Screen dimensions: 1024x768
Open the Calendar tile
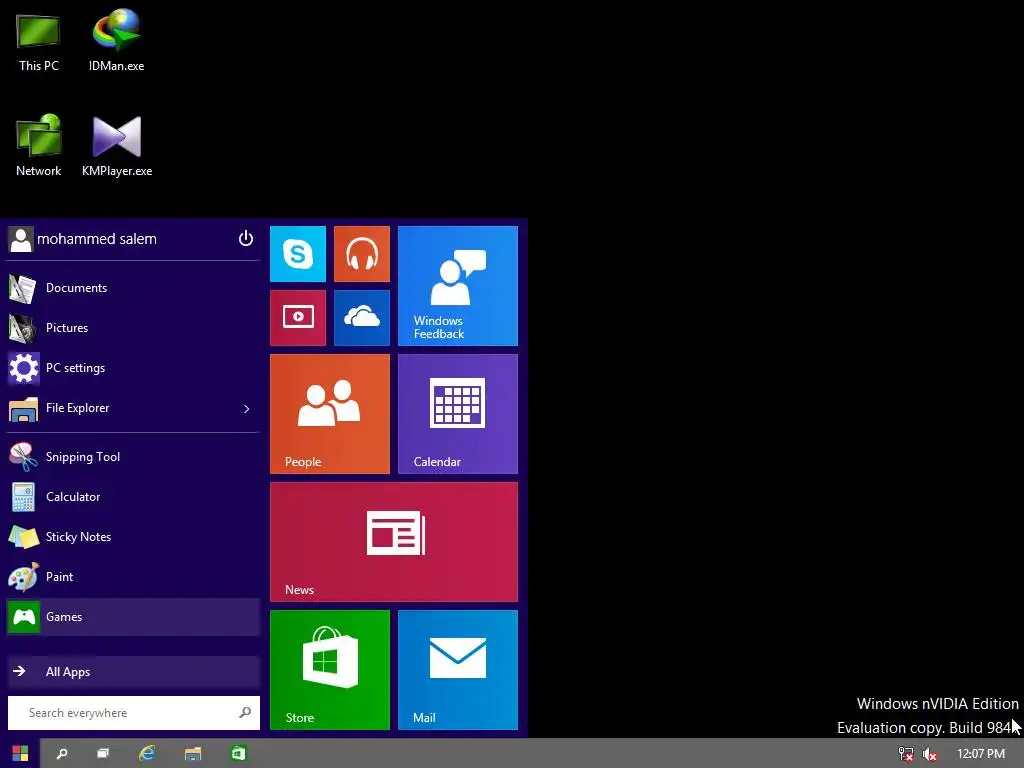[458, 414]
